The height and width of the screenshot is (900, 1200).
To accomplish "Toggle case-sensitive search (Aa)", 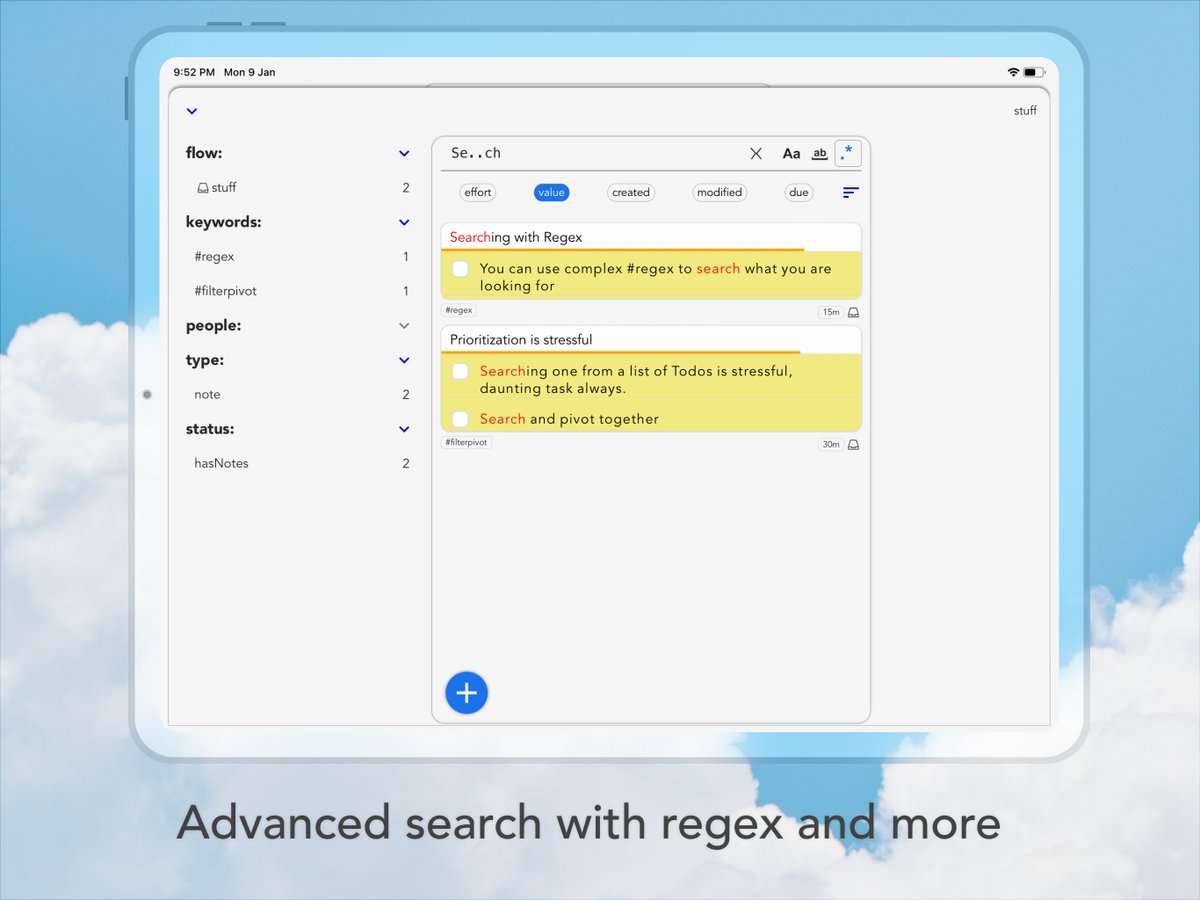I will (x=791, y=153).
